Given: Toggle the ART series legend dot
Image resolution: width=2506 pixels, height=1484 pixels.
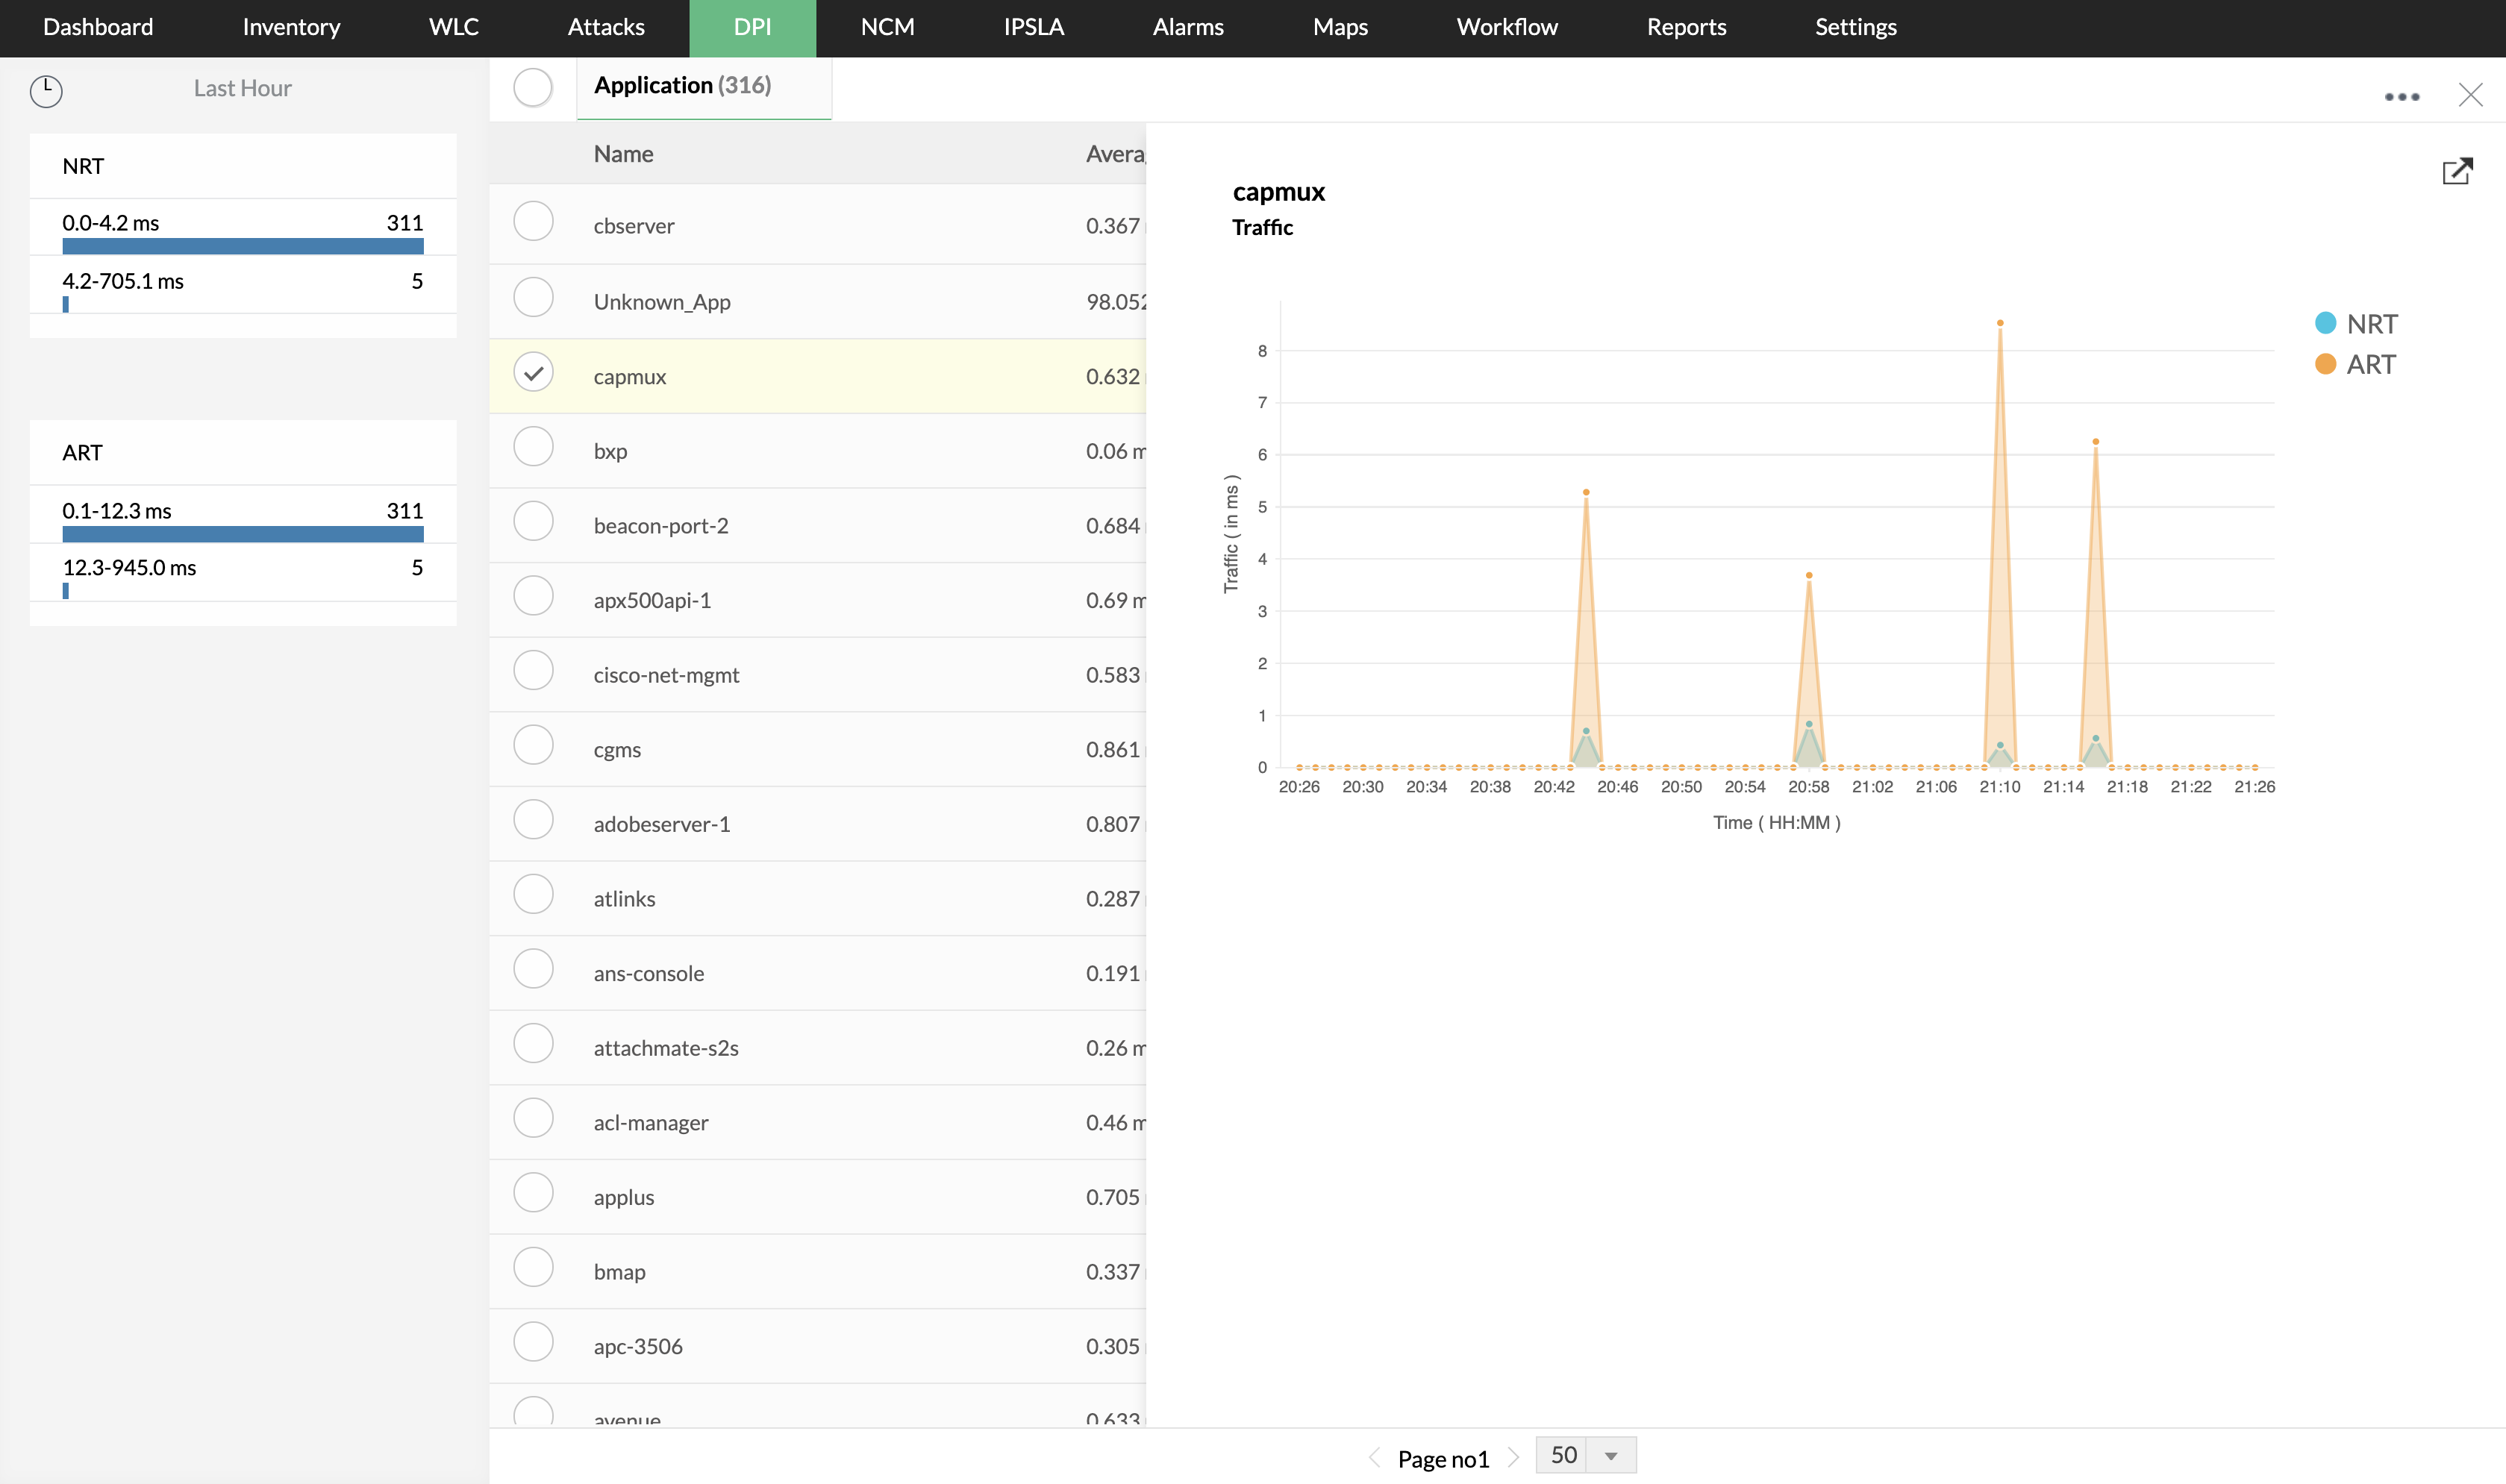Looking at the screenshot, I should (x=2325, y=364).
